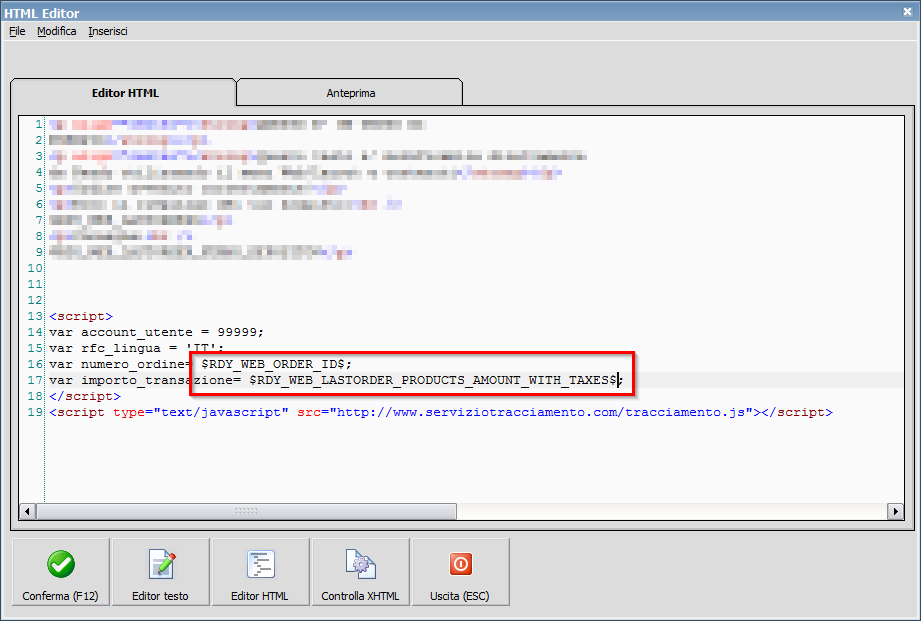Open the File menu

coord(16,31)
